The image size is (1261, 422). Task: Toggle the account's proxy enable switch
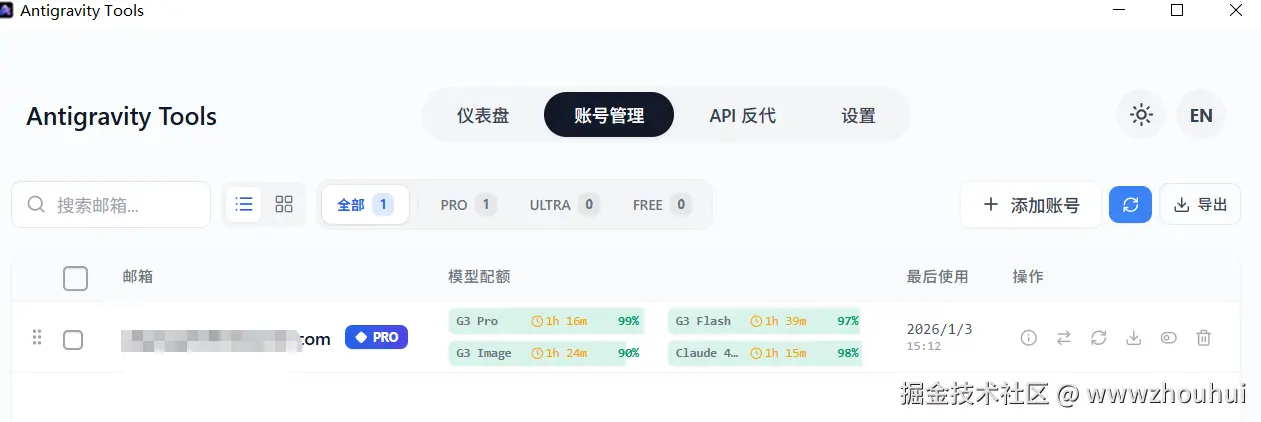pos(1168,338)
